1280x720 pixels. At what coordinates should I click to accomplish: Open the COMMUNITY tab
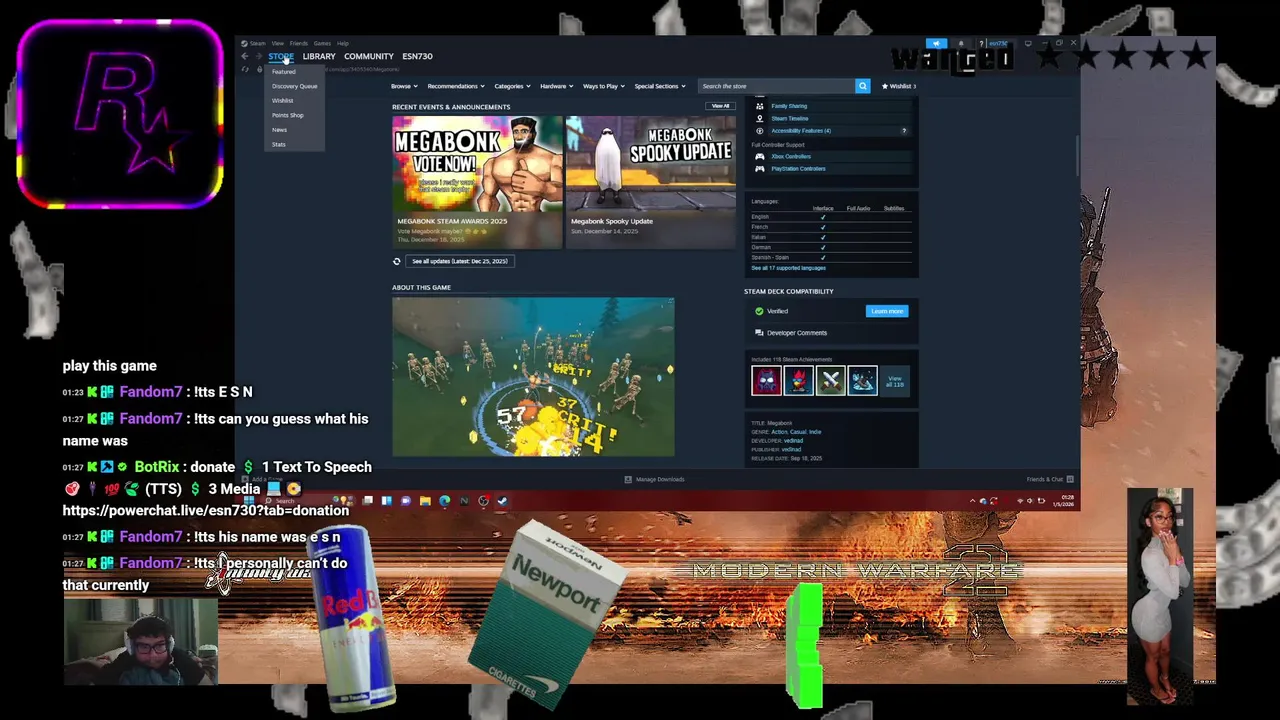pyautogui.click(x=369, y=56)
